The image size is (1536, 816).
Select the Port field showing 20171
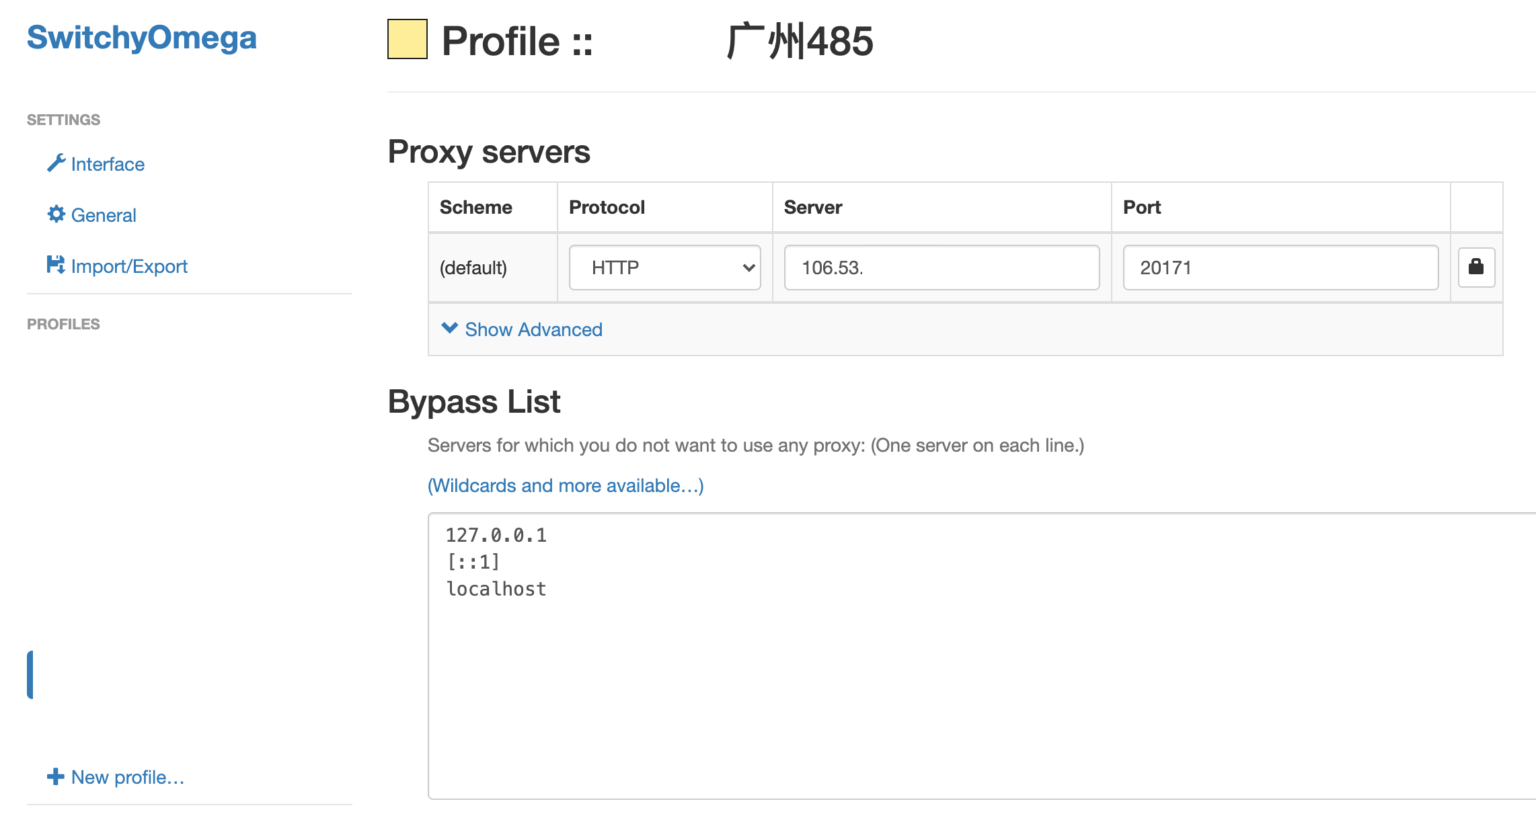point(1280,267)
